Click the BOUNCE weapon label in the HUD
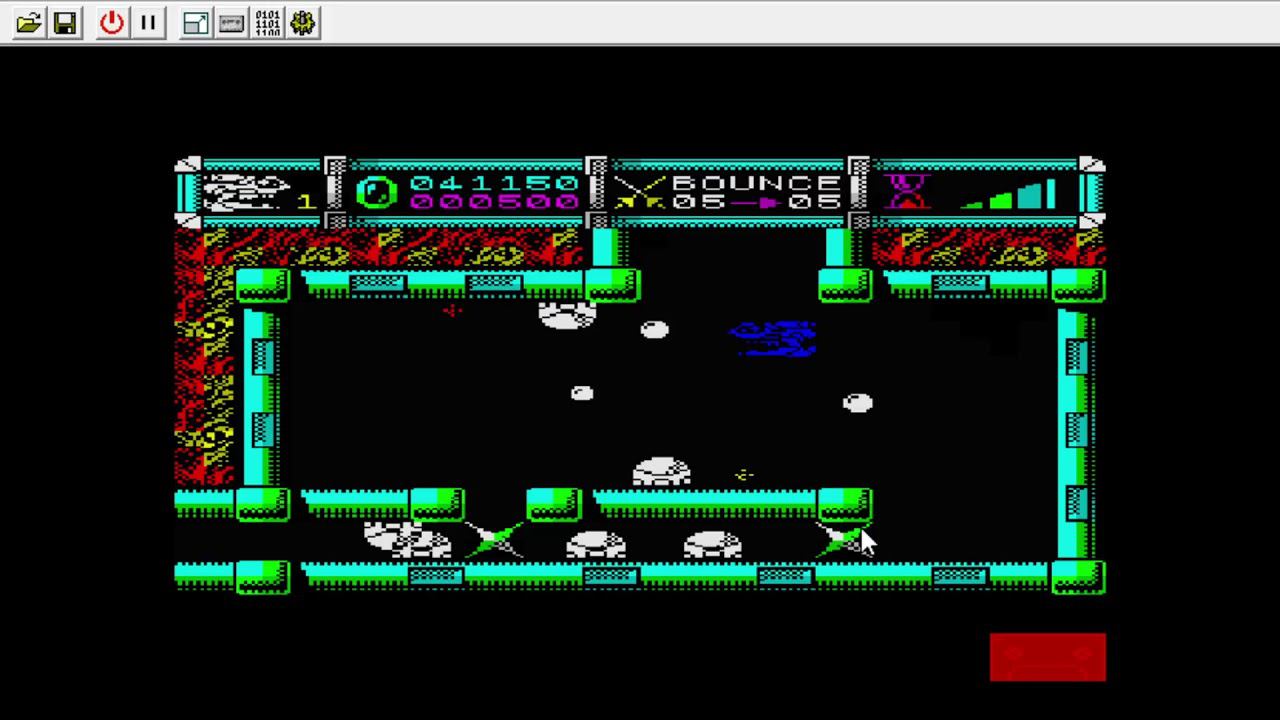 pyautogui.click(x=757, y=183)
